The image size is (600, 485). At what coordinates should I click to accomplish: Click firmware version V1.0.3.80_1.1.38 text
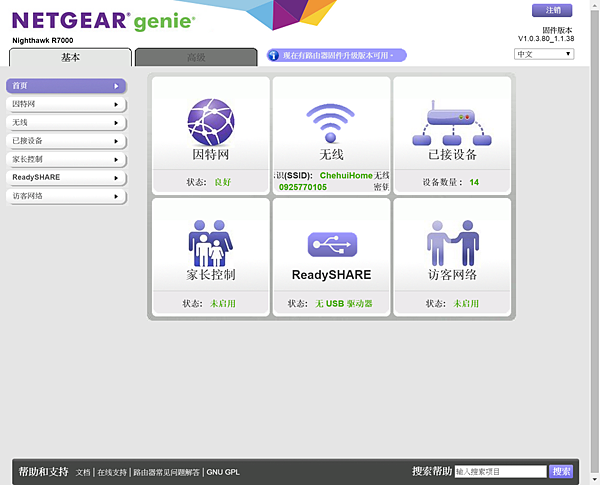546,39
